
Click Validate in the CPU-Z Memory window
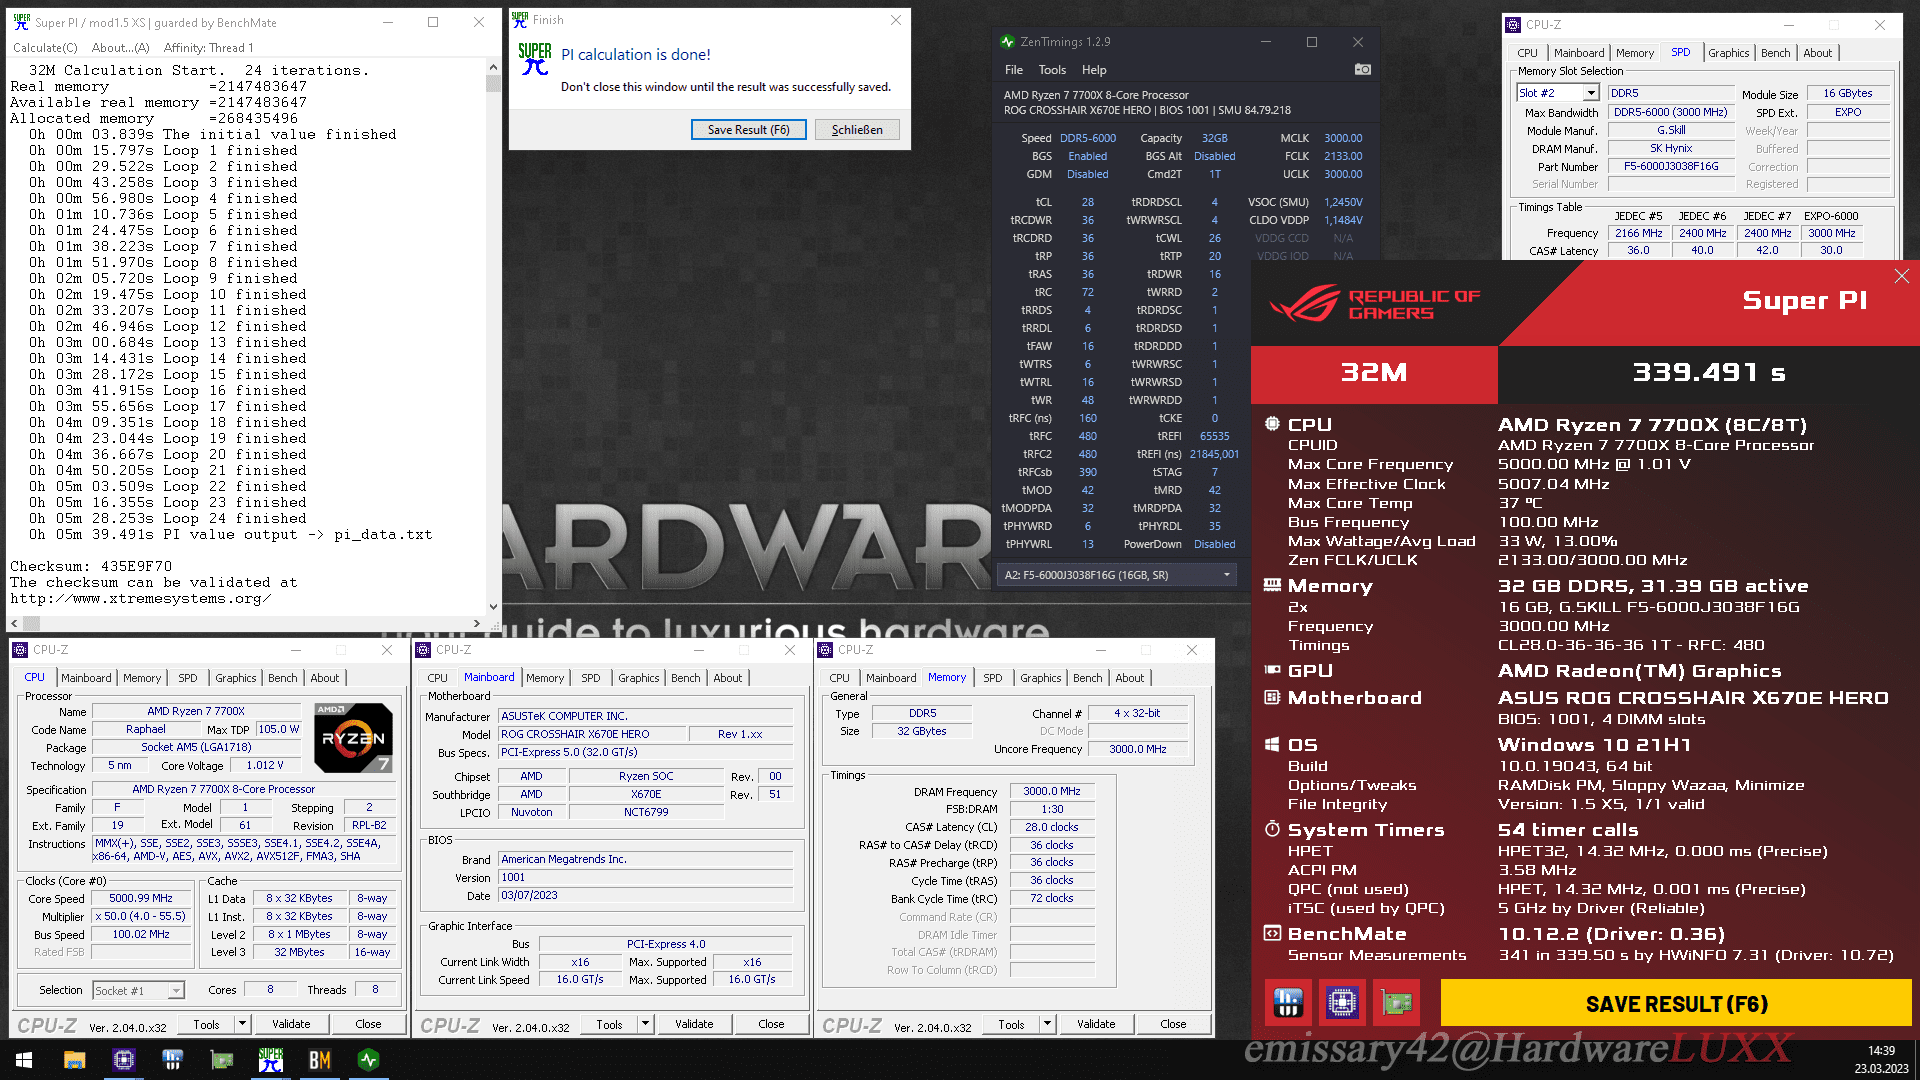point(1096,1024)
